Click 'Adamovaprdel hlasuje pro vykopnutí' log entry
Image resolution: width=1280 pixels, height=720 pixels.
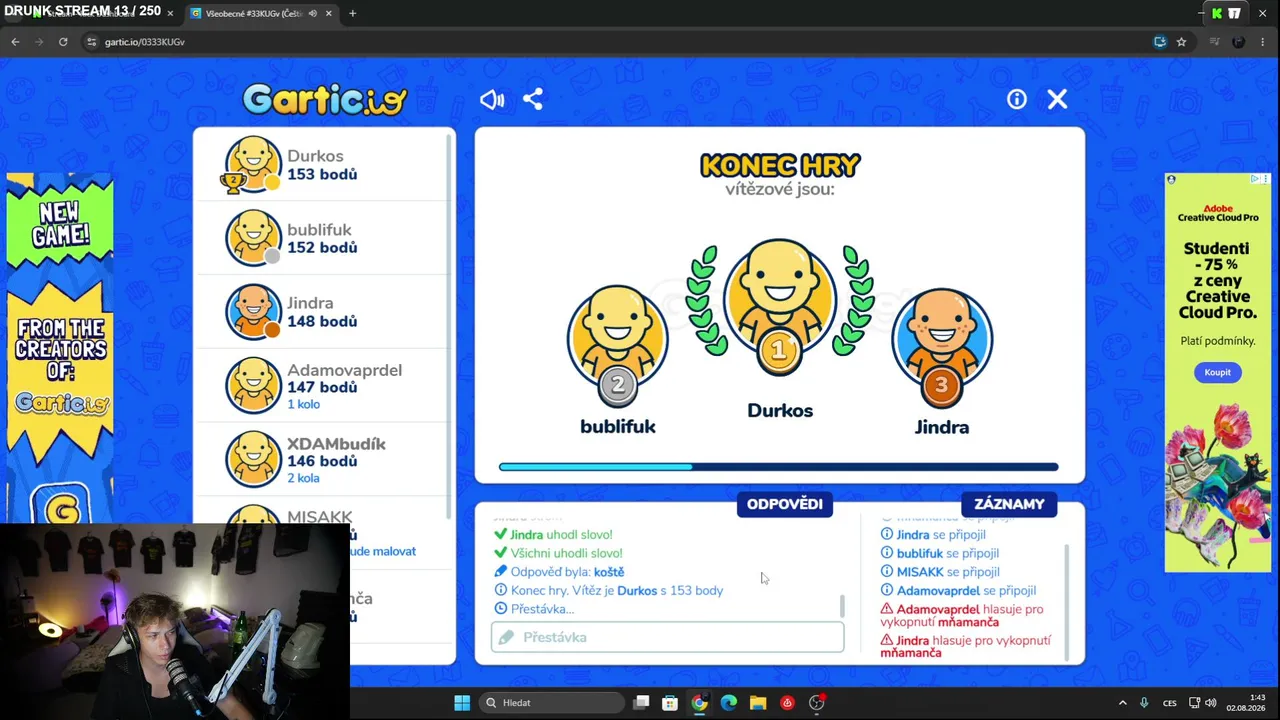(962, 615)
